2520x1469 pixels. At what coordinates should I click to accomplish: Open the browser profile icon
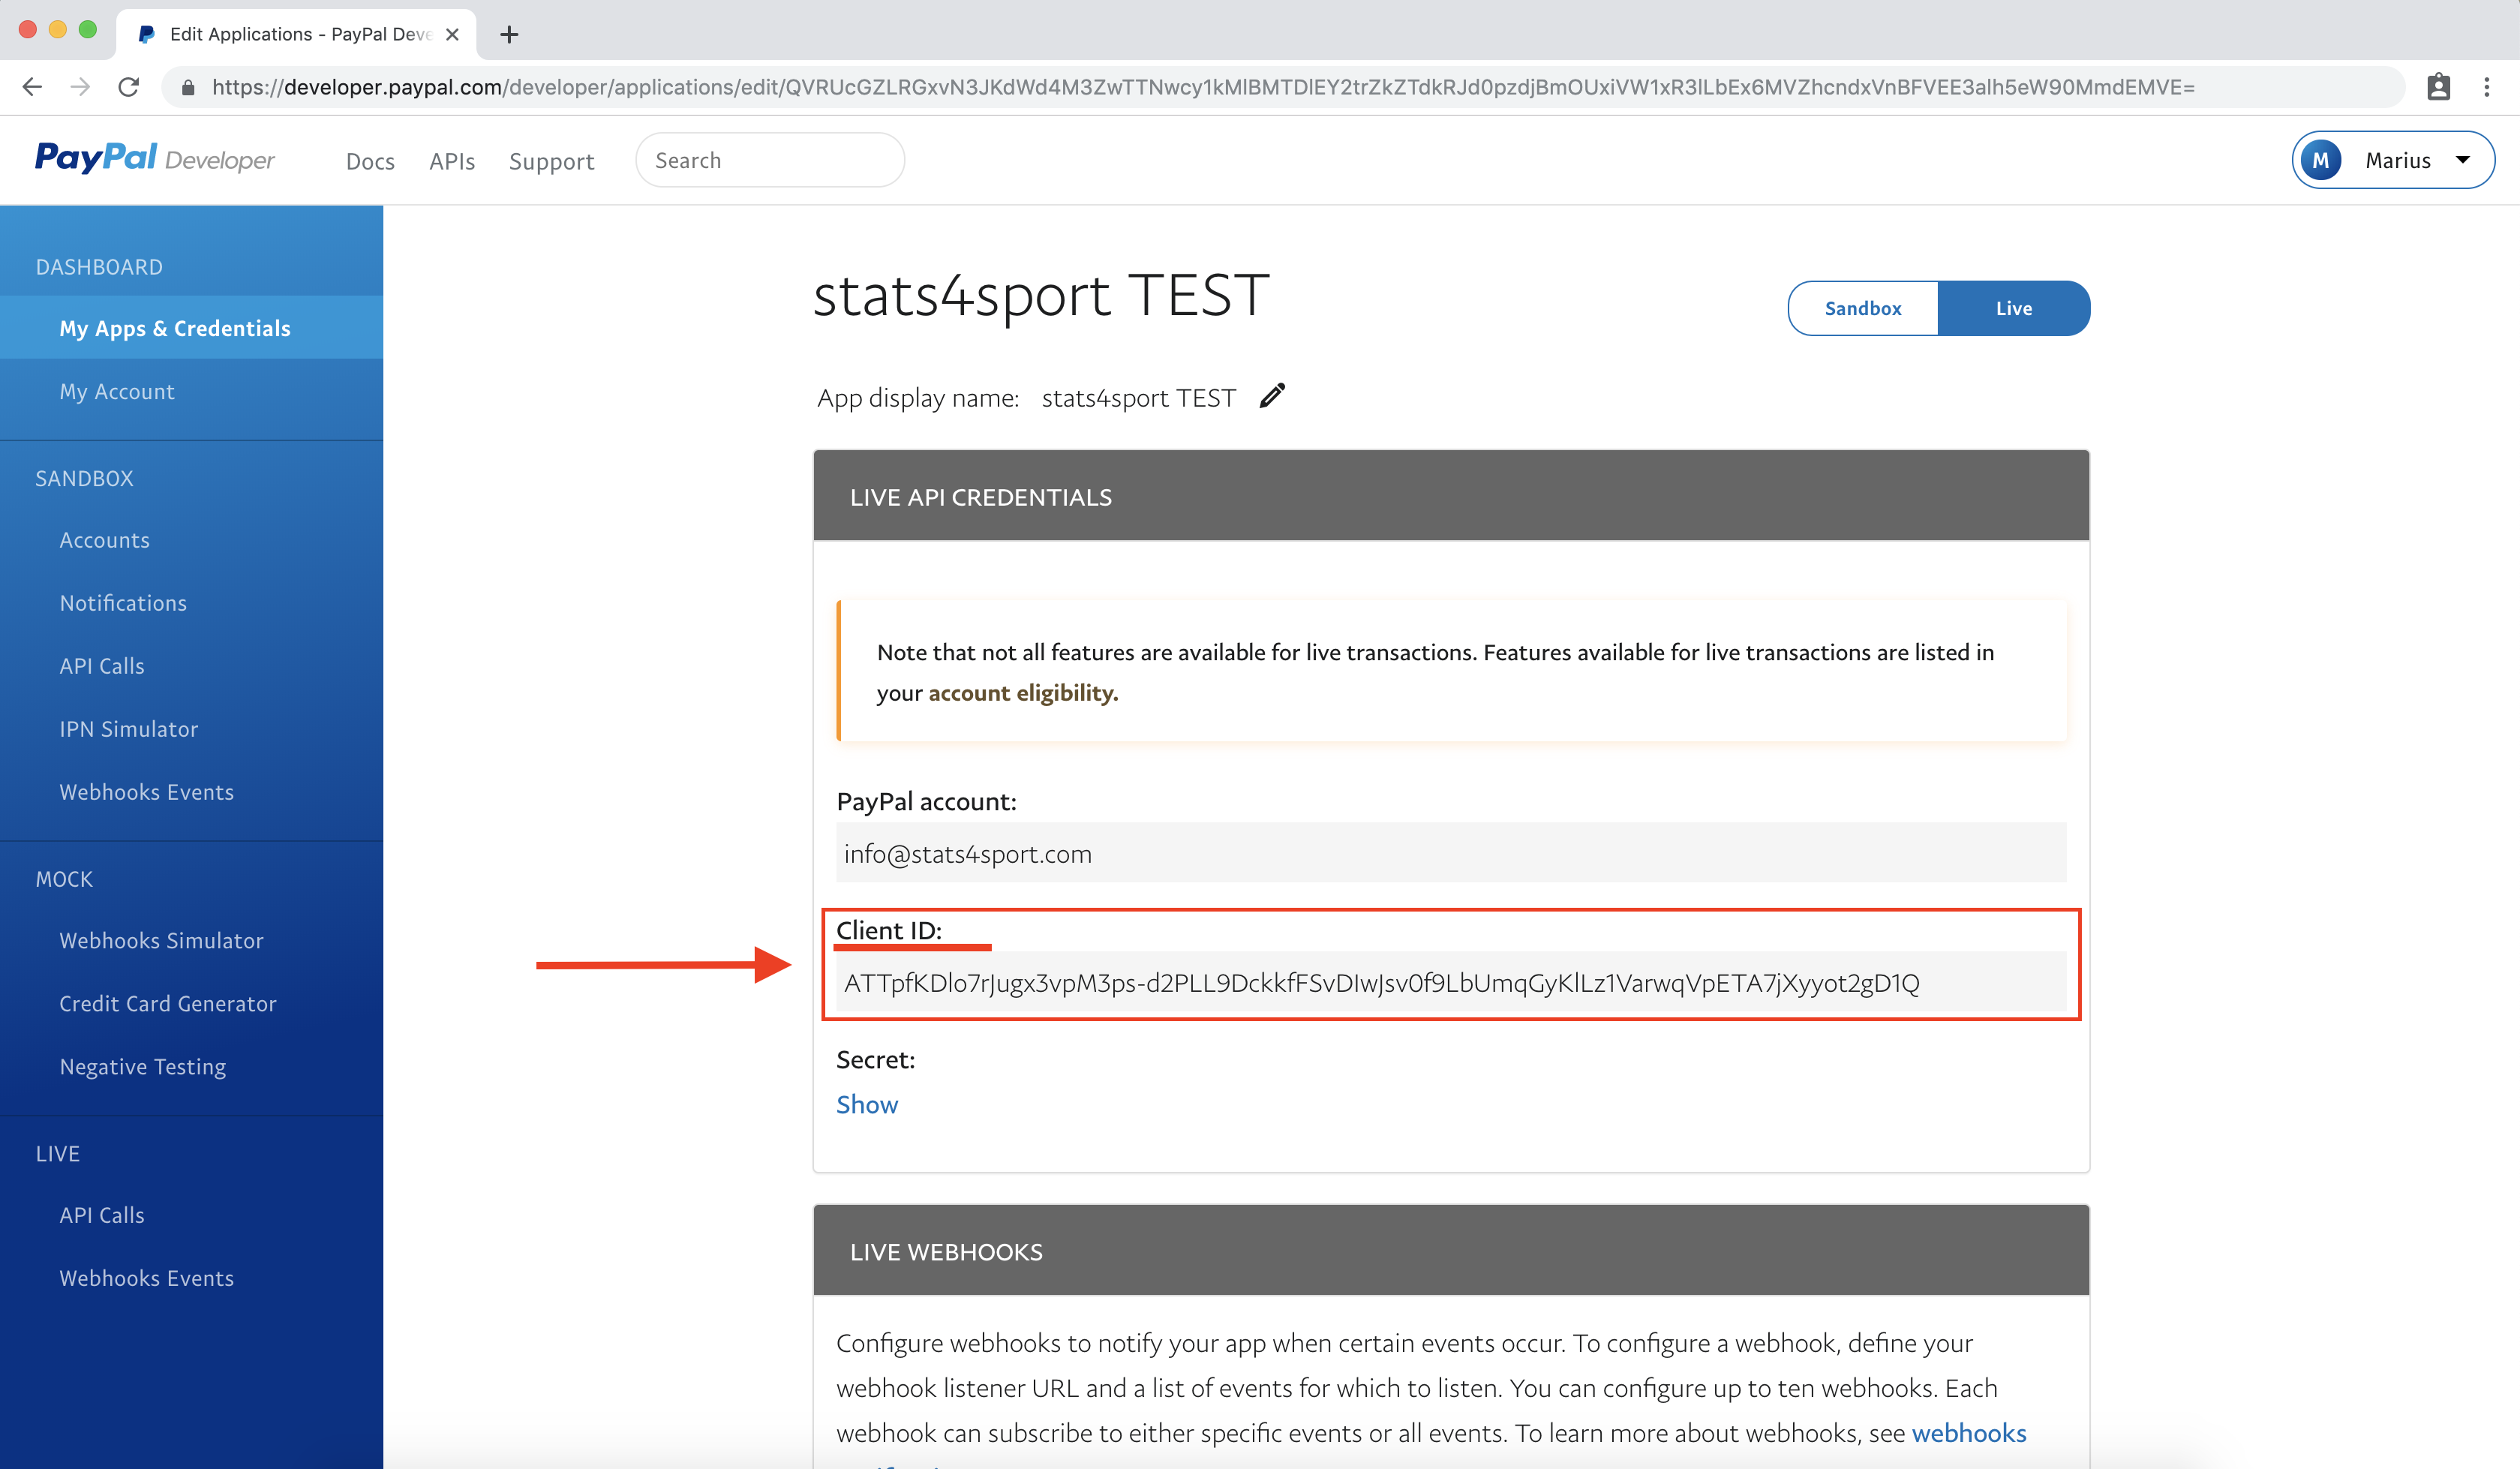(2438, 87)
